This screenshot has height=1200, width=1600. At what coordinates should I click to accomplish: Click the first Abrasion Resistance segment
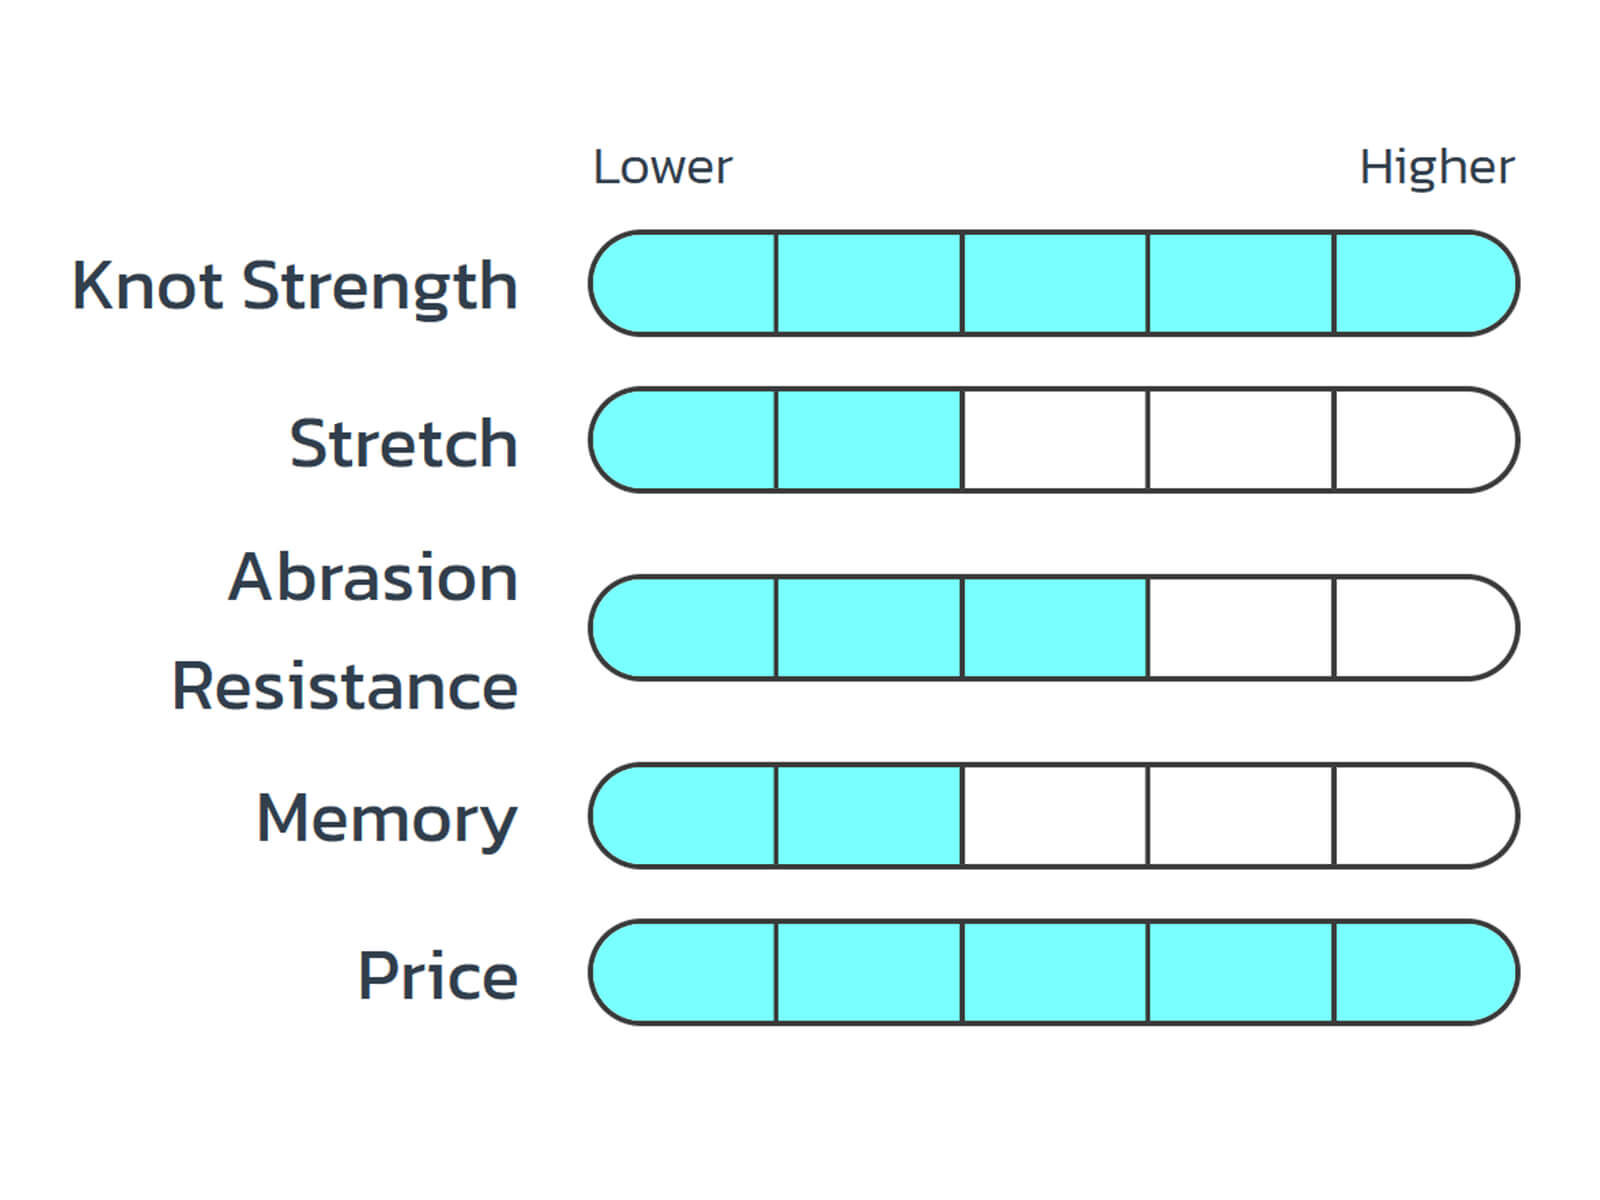683,628
